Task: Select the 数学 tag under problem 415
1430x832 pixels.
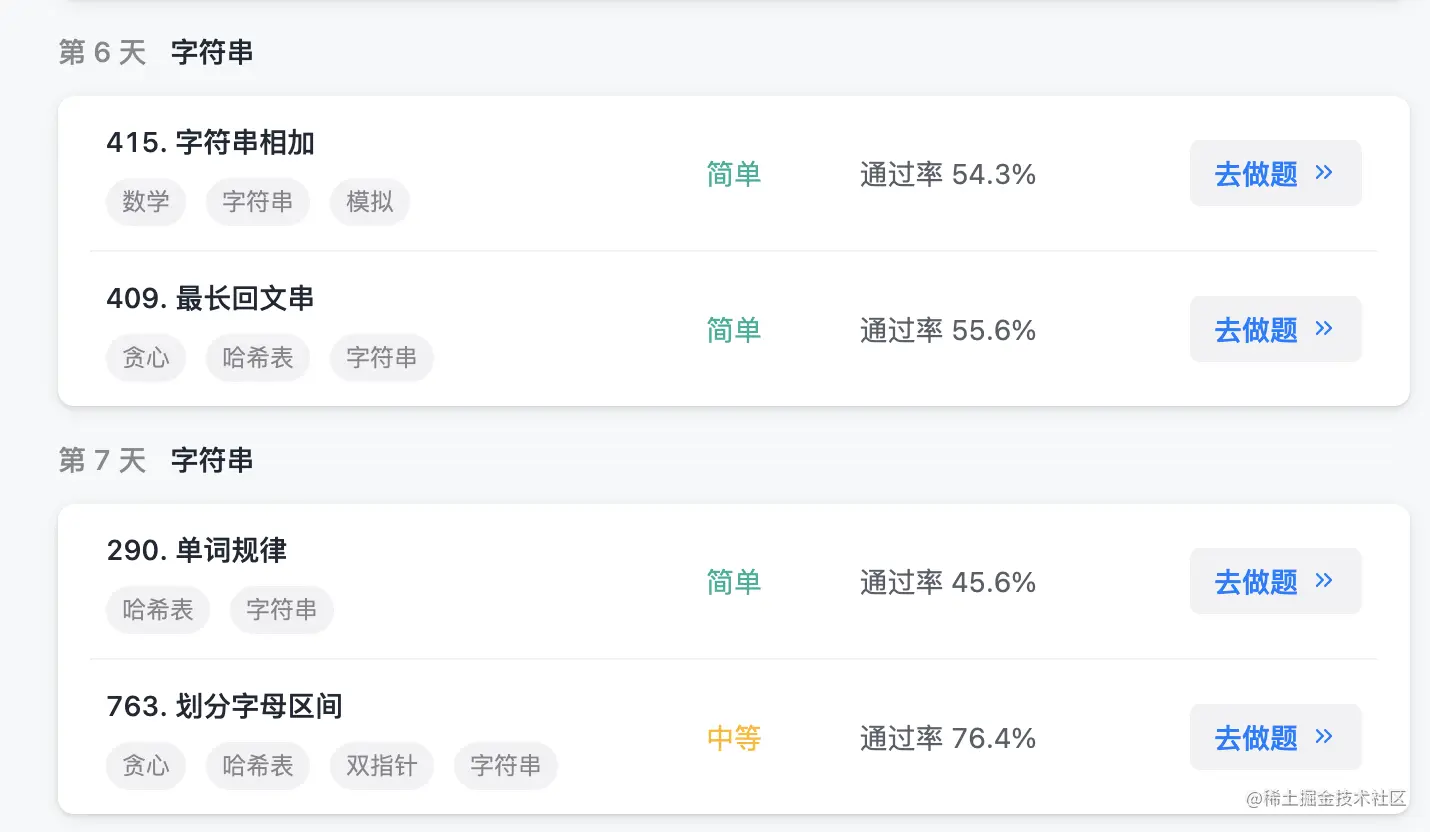Action: tap(146, 202)
